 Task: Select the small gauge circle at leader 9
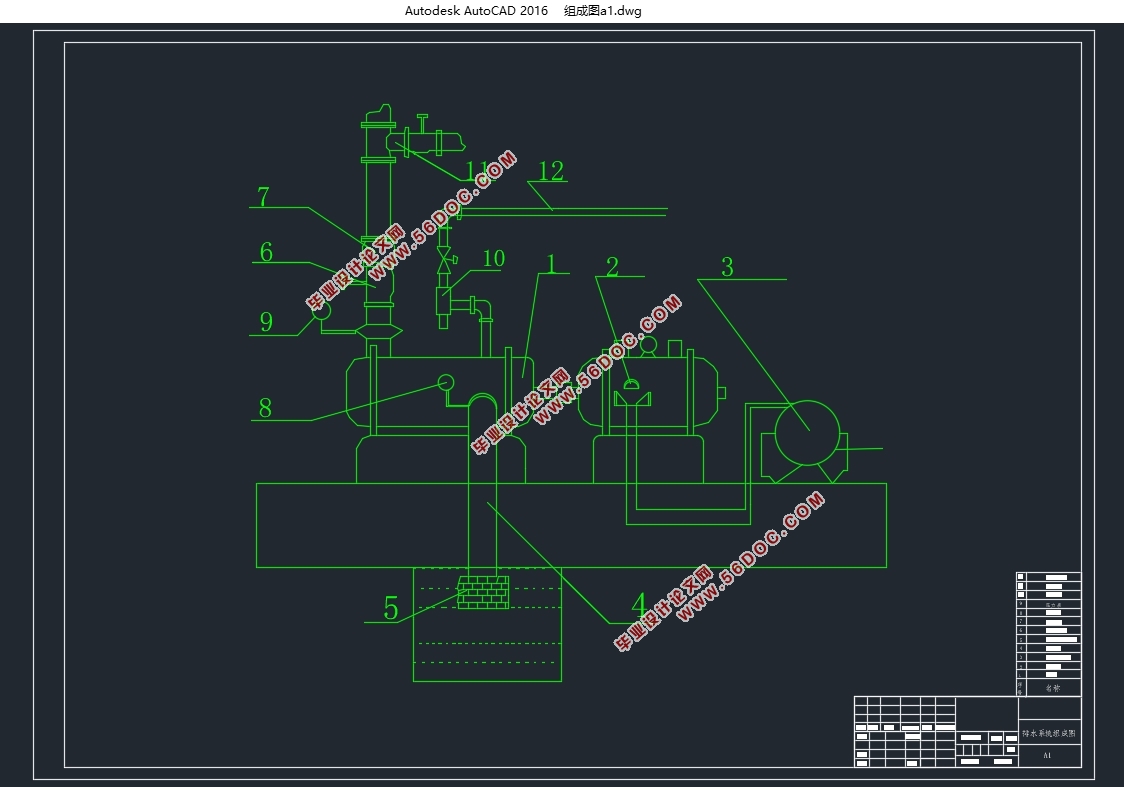pyautogui.click(x=322, y=311)
